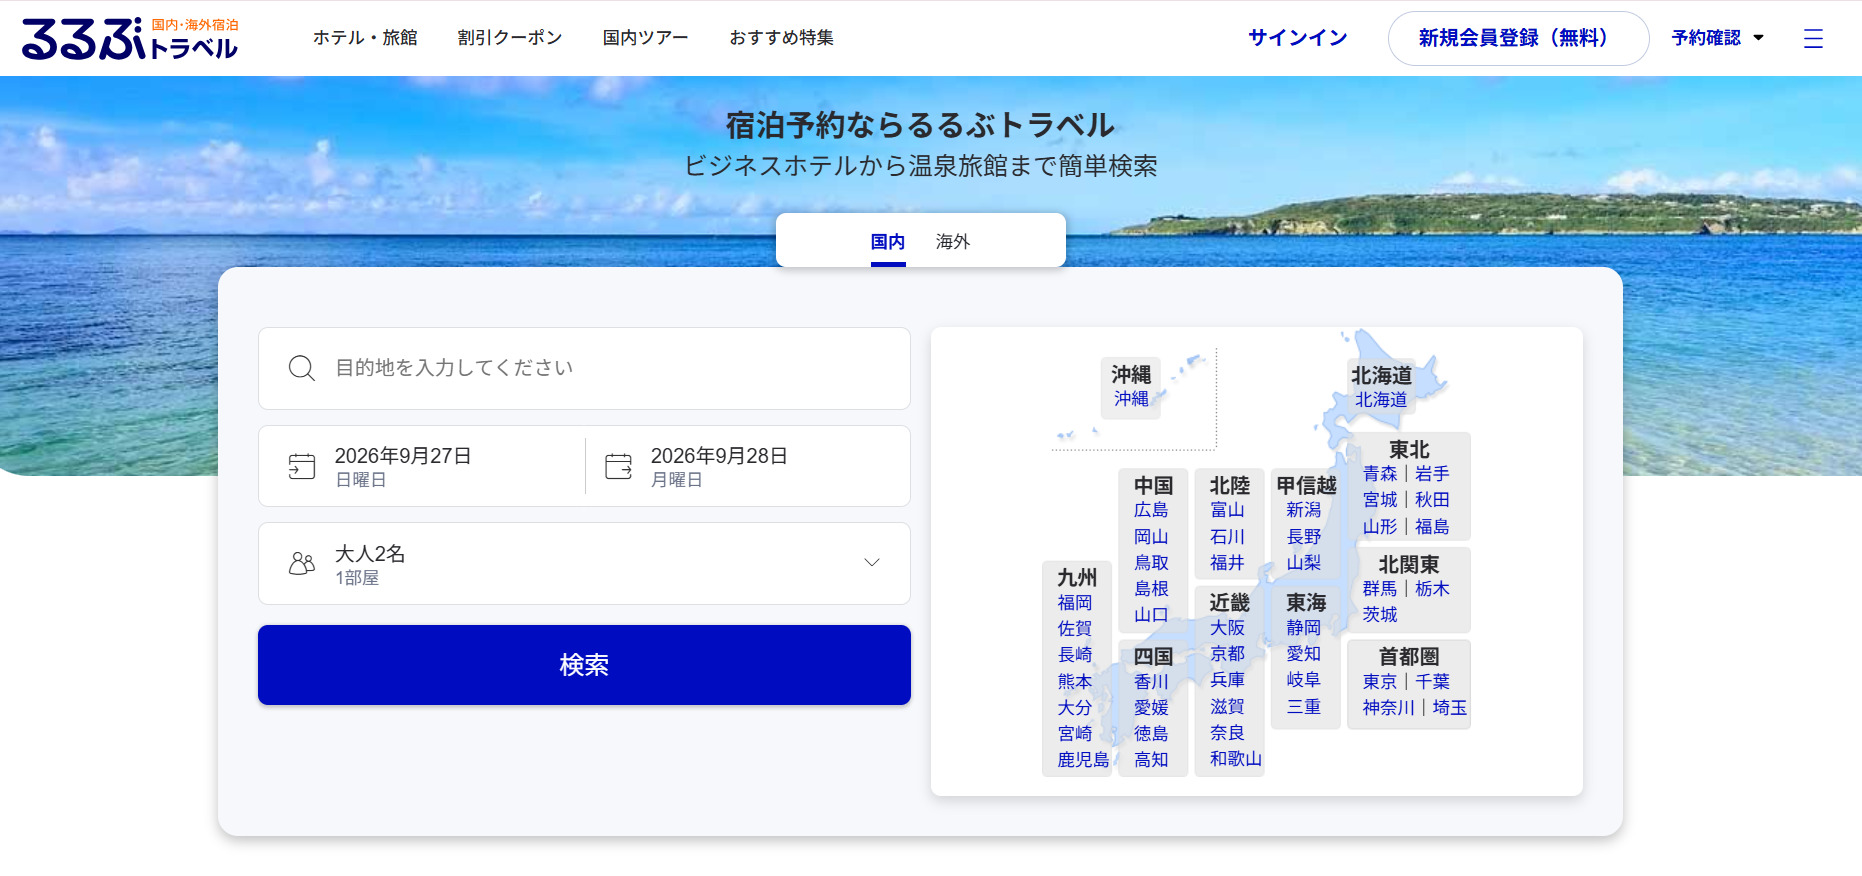
Task: Click the サインイン link
Action: click(1298, 38)
